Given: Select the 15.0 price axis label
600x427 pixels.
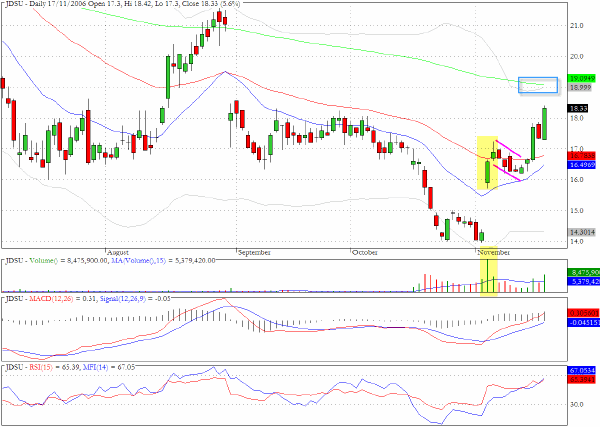Looking at the screenshot, I should [576, 210].
